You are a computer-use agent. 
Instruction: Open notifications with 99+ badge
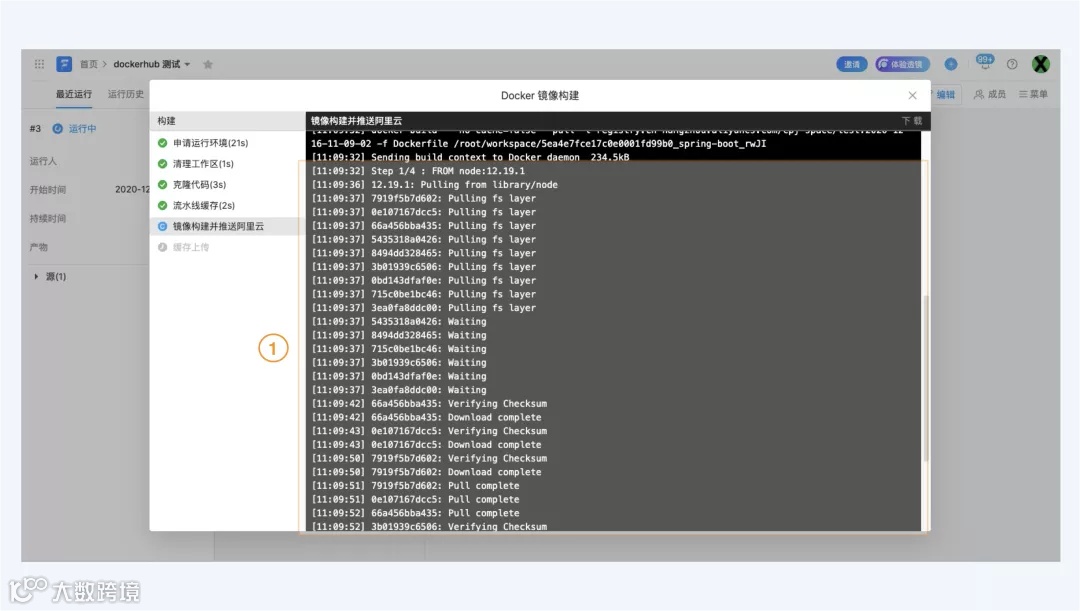tap(985, 62)
